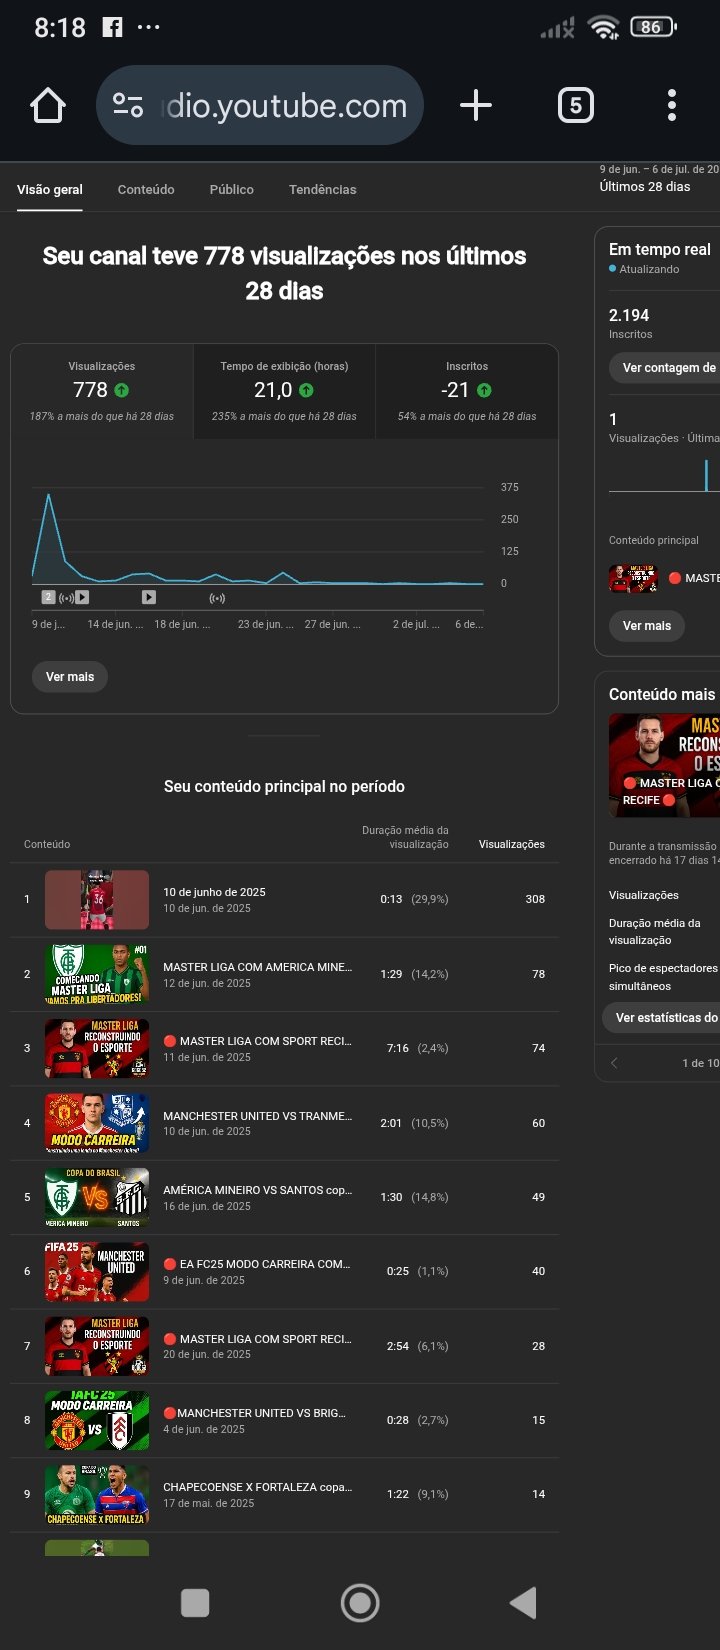
Task: Tap the Android home circle button
Action: tap(360, 1603)
